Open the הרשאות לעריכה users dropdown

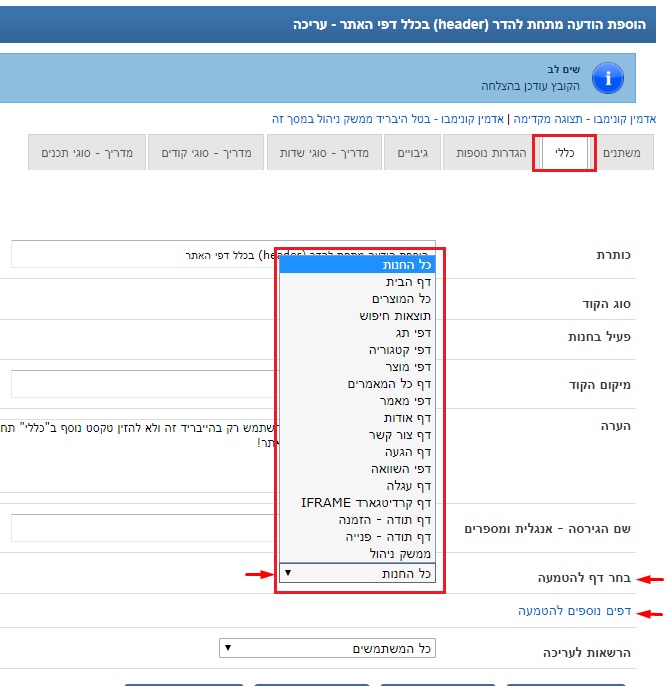(327, 648)
